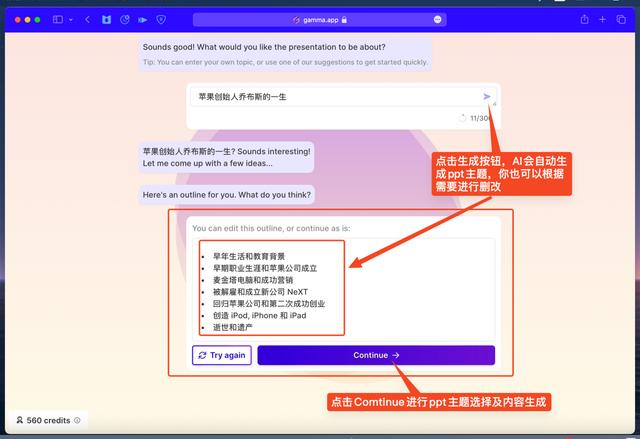Add a new tab with the plus icon
The image size is (640, 439).
point(602,19)
